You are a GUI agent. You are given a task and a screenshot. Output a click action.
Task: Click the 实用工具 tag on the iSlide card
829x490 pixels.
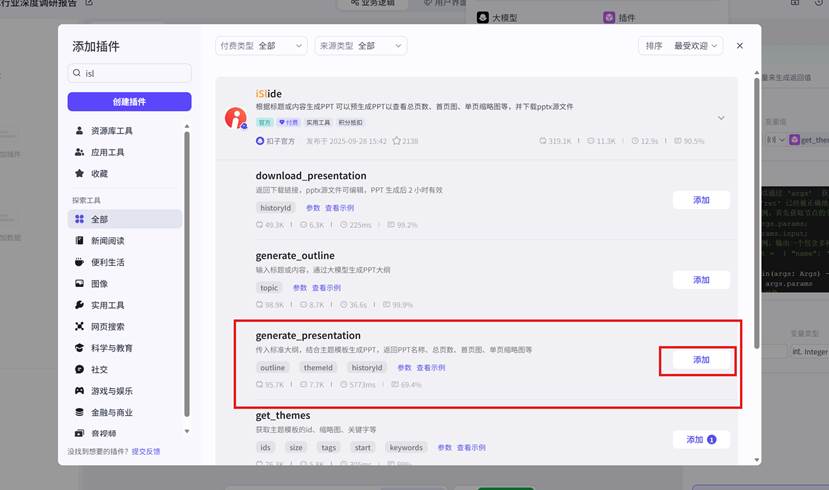318,123
